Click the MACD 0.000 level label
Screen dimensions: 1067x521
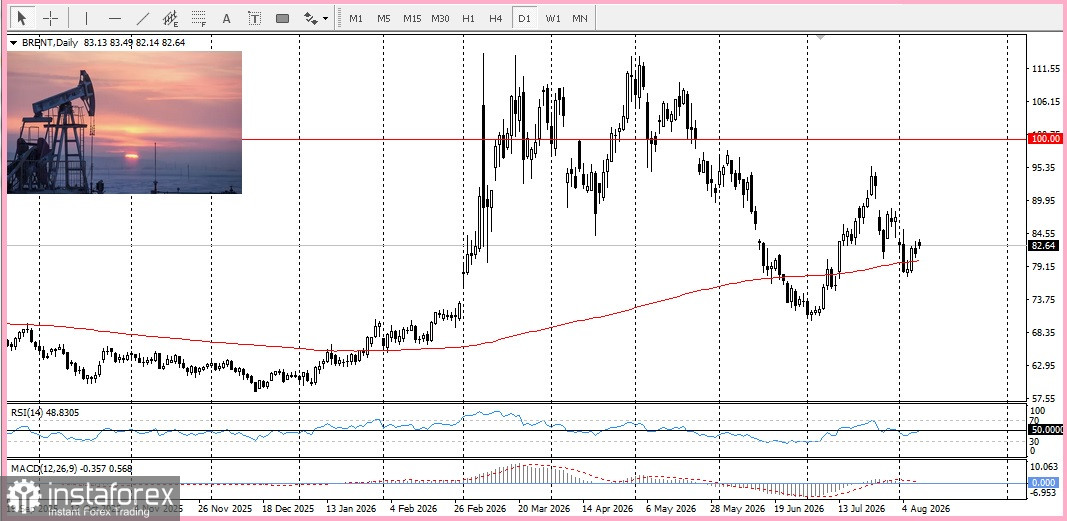(x=1045, y=482)
